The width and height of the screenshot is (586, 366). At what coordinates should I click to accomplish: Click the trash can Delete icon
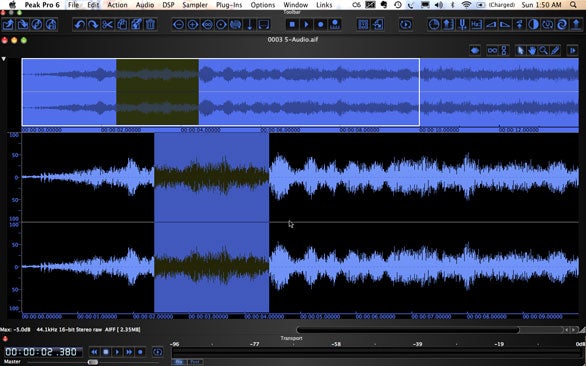coord(150,25)
